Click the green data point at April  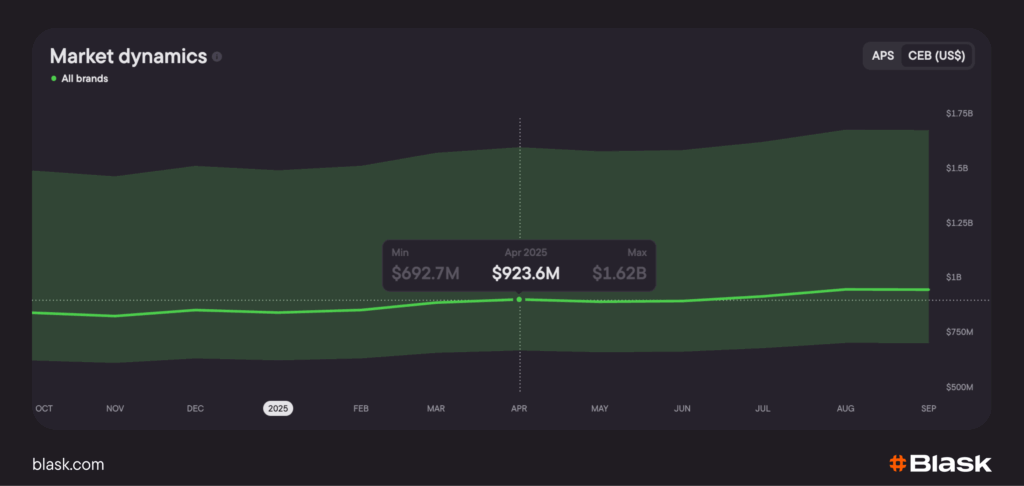tap(519, 299)
